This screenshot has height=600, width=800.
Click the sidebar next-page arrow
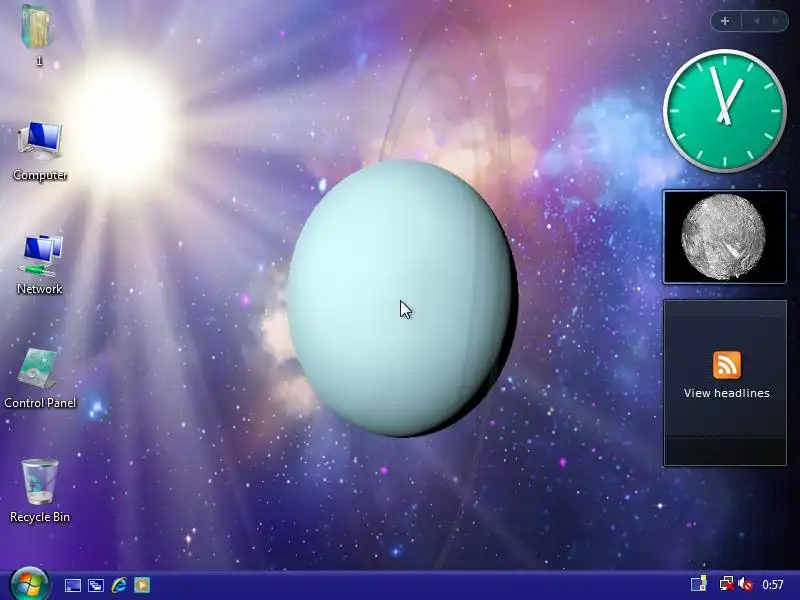(776, 21)
